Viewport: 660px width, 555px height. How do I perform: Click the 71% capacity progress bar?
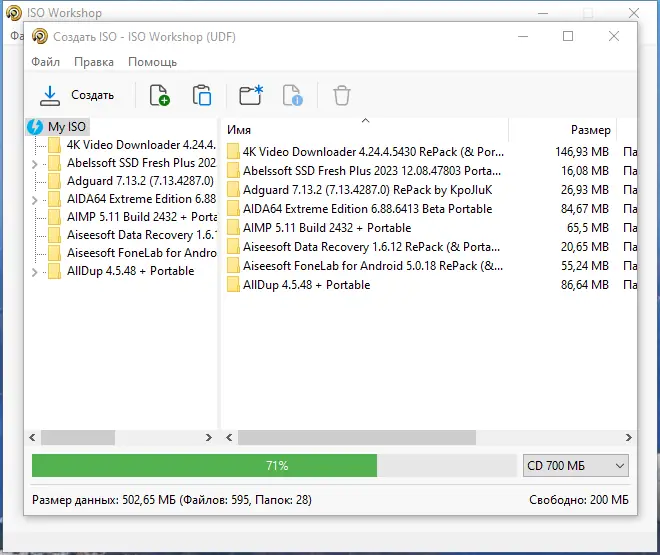tap(274, 466)
